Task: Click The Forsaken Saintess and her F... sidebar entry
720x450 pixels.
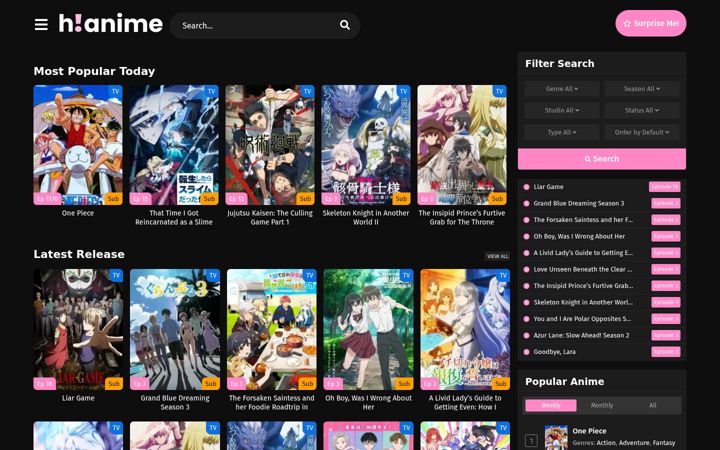Action: (x=583, y=220)
